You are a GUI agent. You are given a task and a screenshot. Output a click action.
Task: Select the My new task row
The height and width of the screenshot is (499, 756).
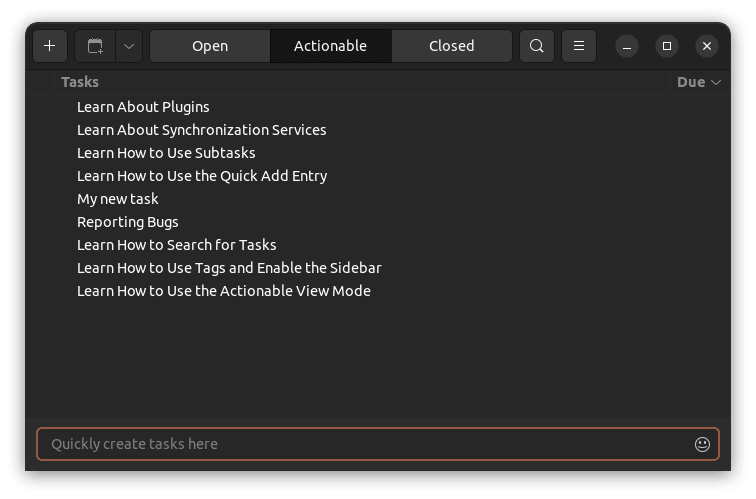[378, 199]
